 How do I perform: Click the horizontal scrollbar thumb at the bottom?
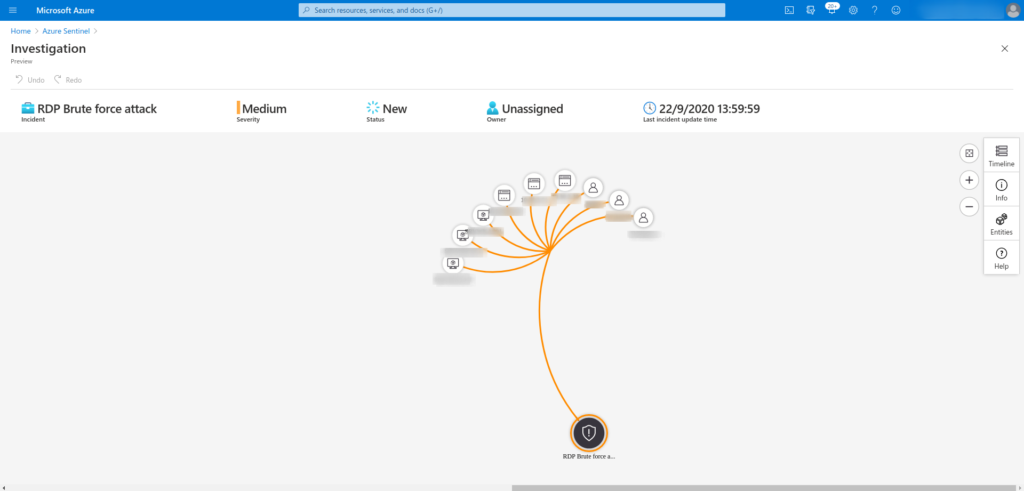[x=762, y=488]
